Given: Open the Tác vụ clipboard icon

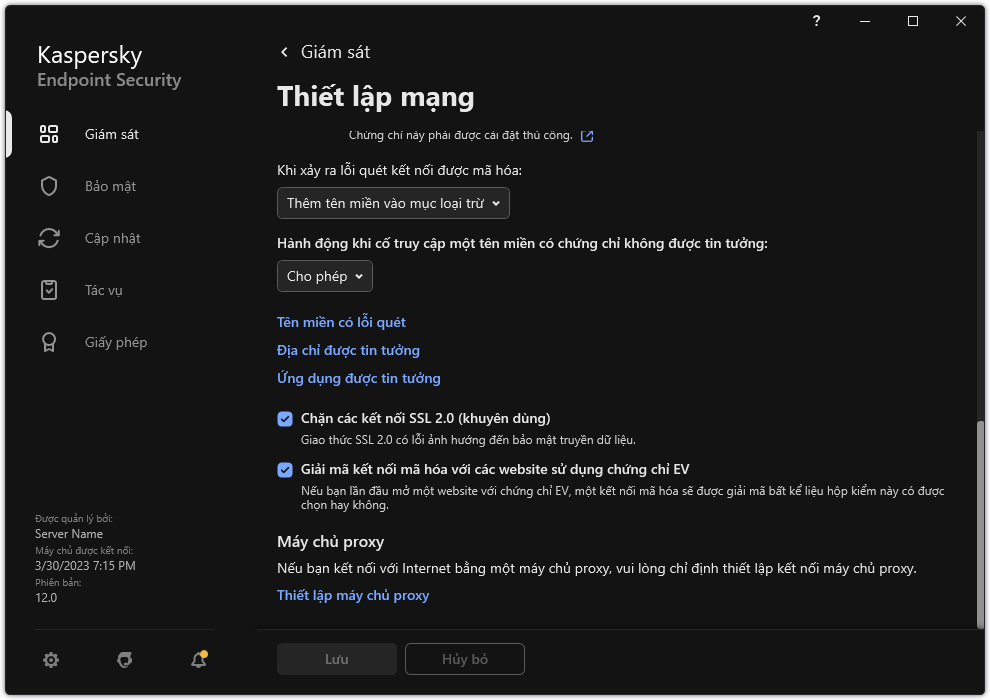Looking at the screenshot, I should [x=49, y=290].
